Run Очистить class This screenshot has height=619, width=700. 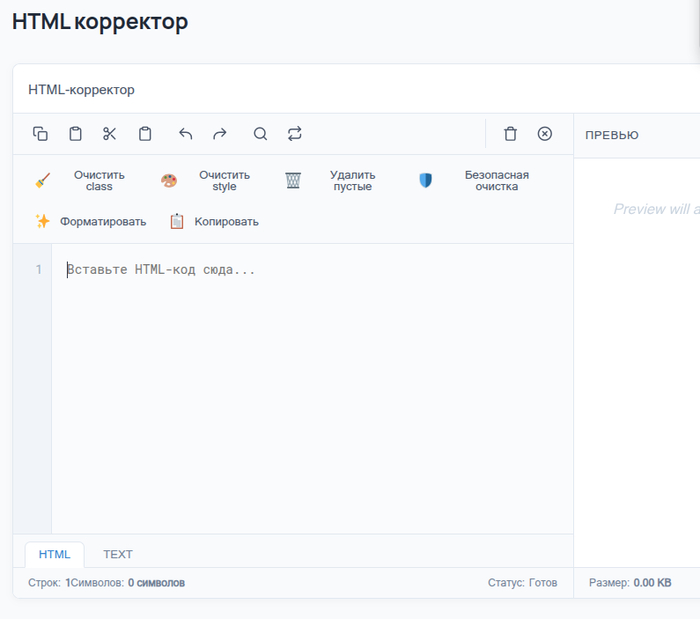[99, 181]
